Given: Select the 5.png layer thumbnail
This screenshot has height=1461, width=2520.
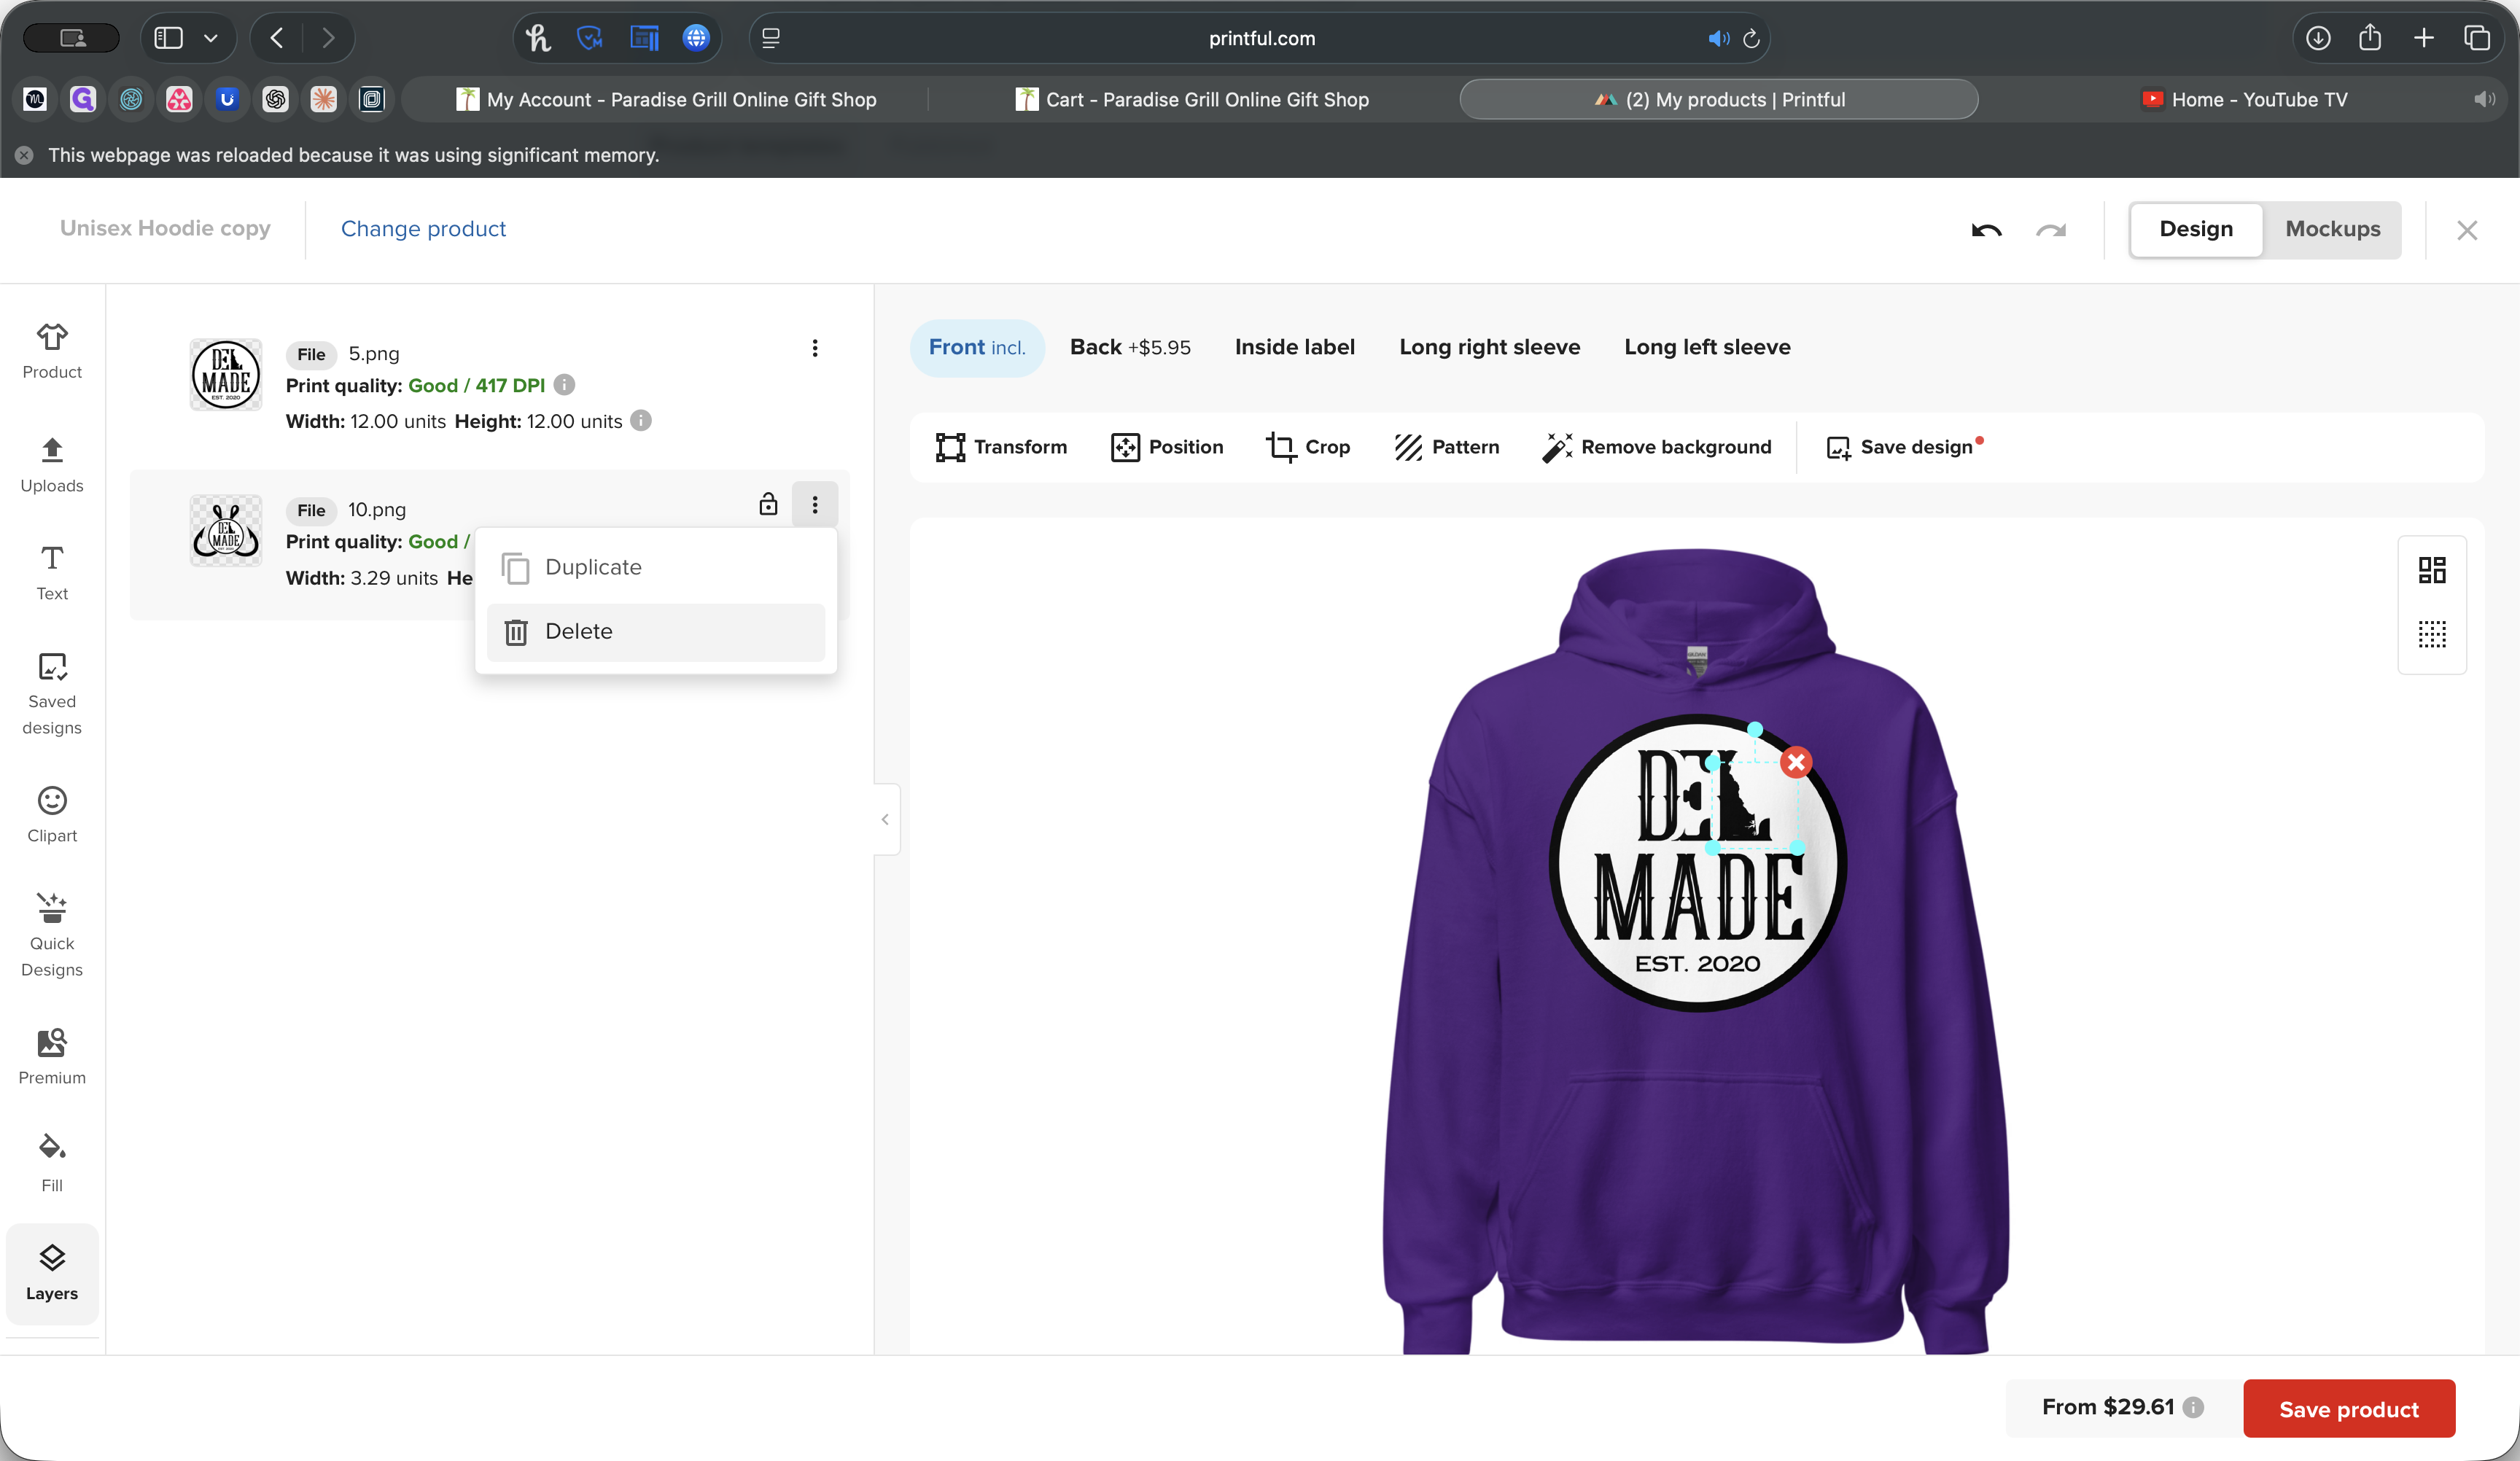Looking at the screenshot, I should click(226, 375).
